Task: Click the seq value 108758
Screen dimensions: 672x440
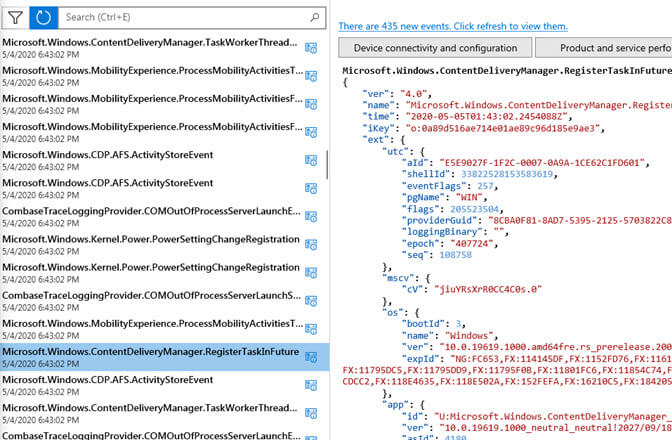Action: 455,255
